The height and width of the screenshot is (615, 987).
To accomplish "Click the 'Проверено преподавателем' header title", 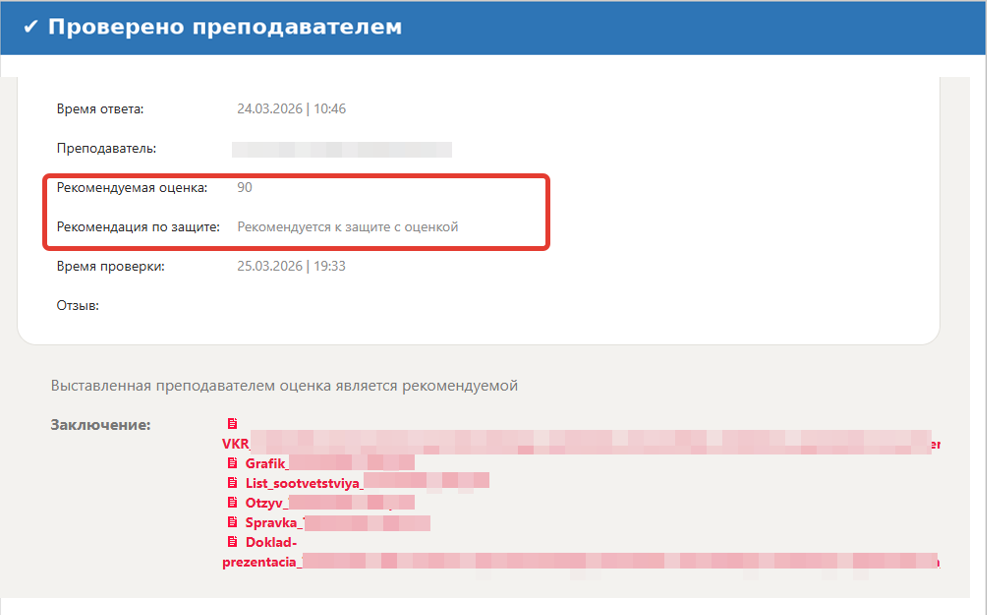I will tap(225, 27).
